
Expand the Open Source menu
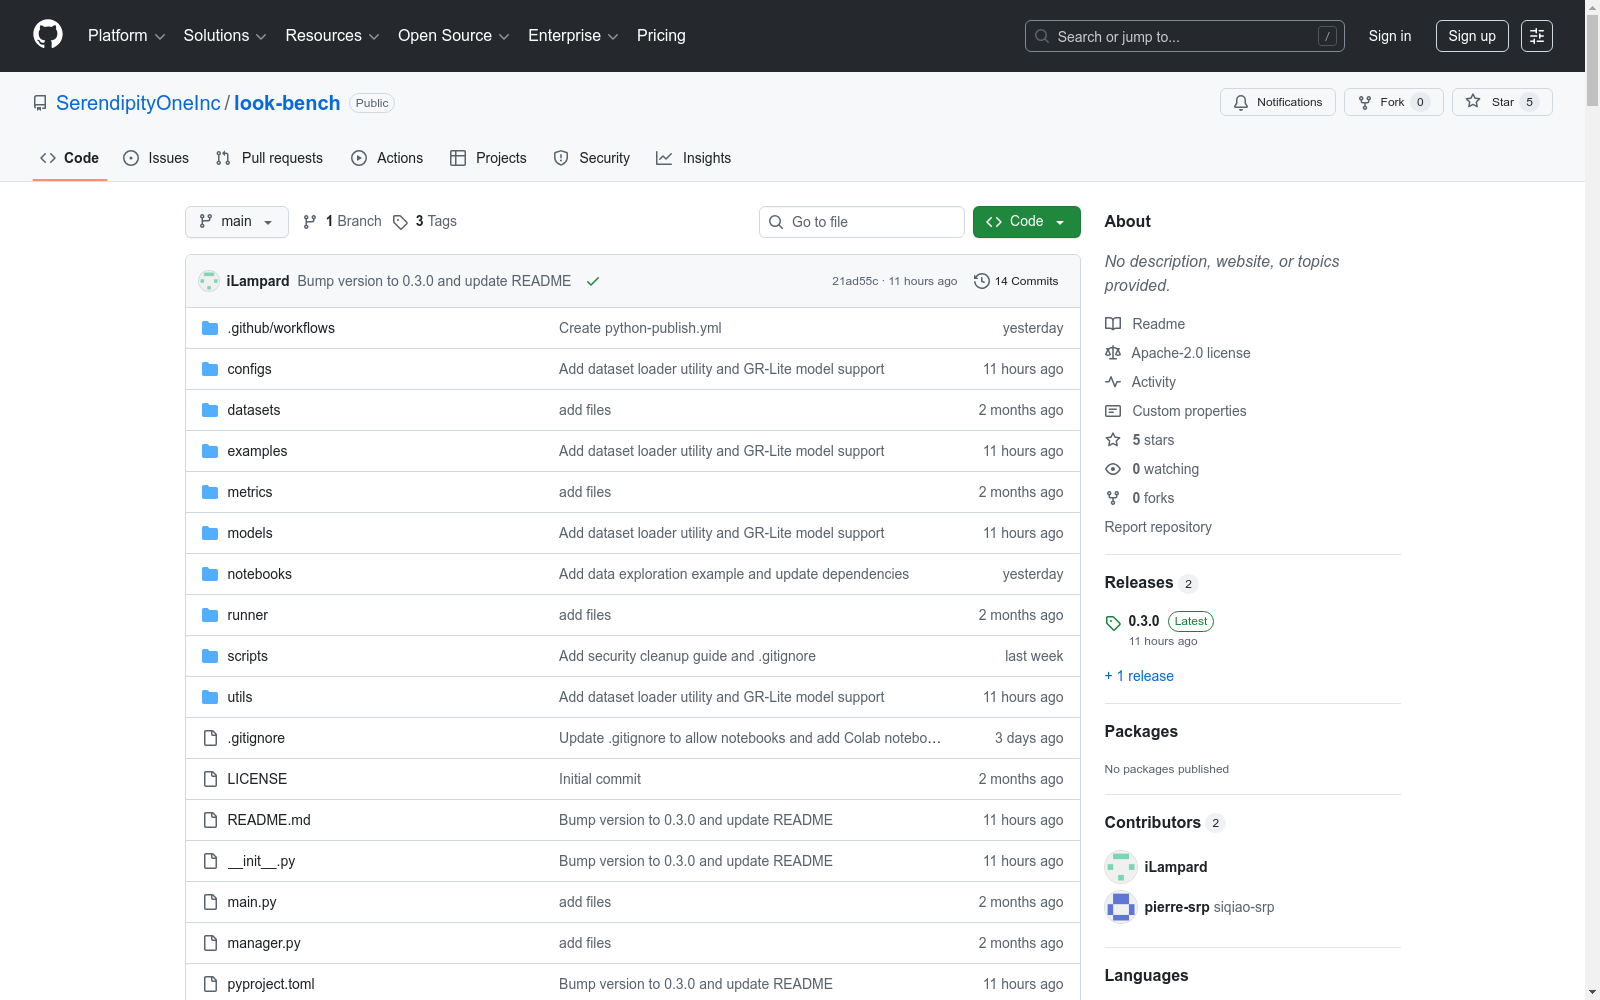pos(454,36)
